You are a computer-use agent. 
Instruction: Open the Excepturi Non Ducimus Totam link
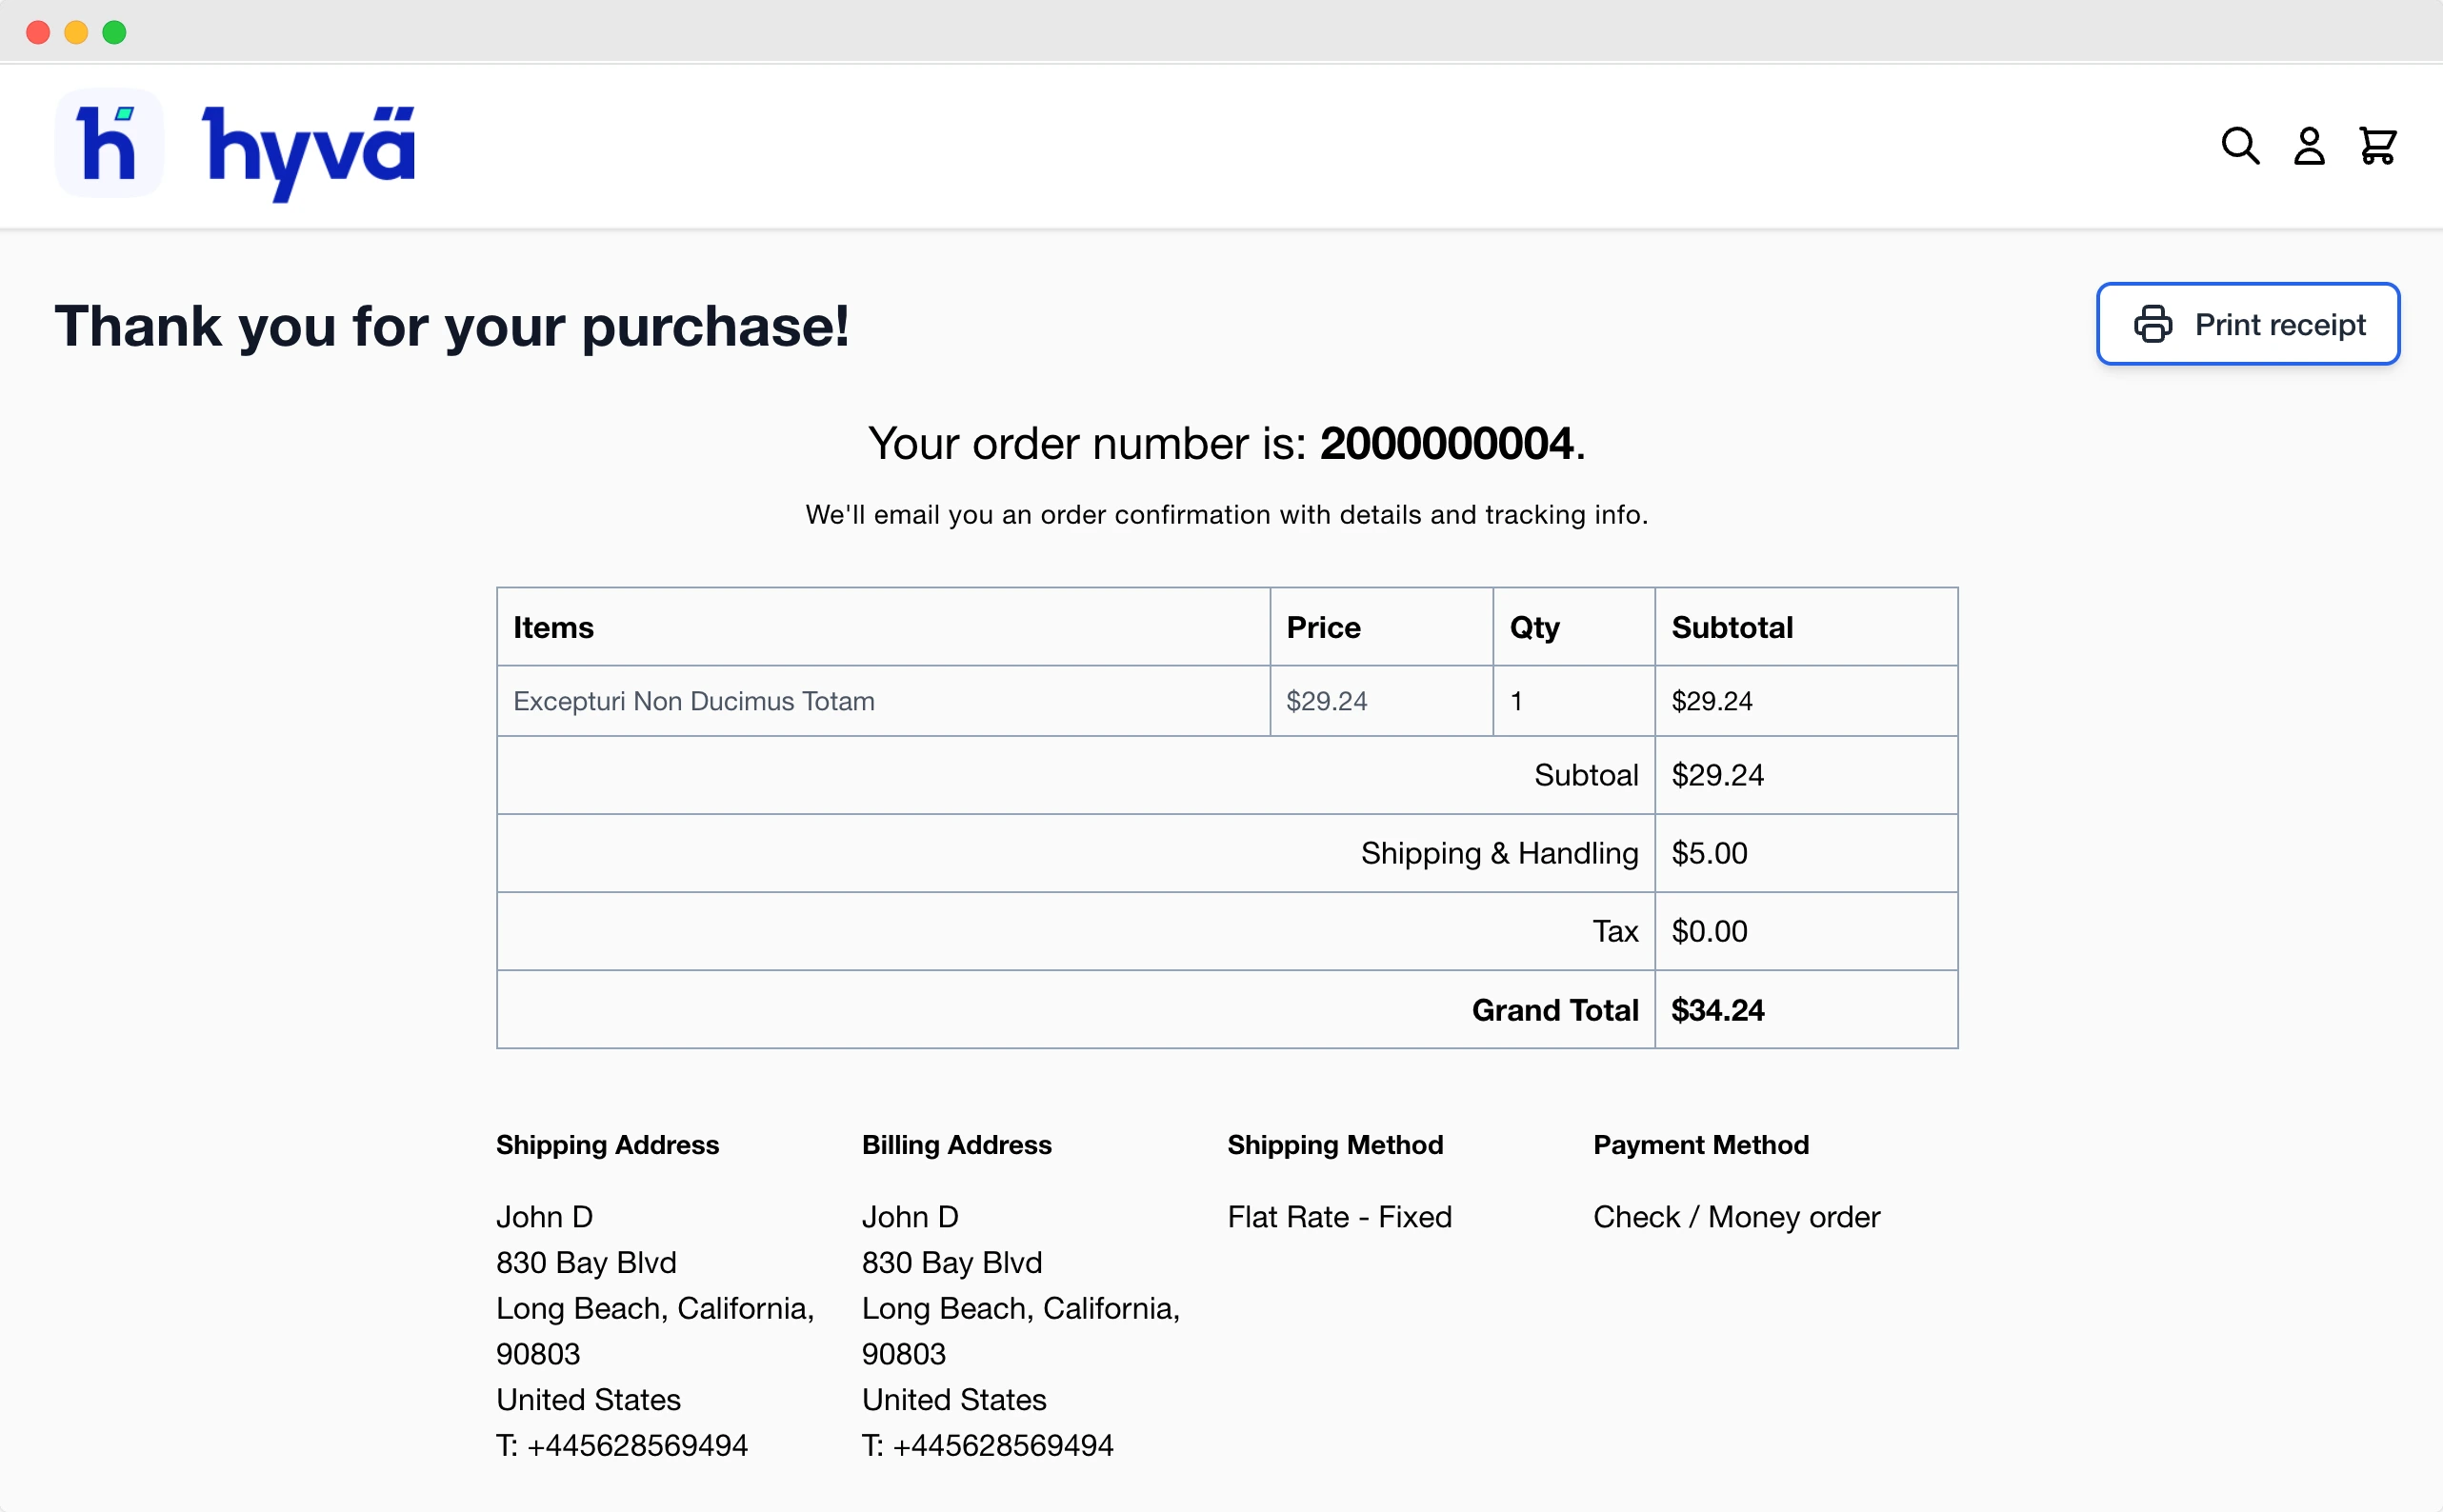[x=693, y=701]
